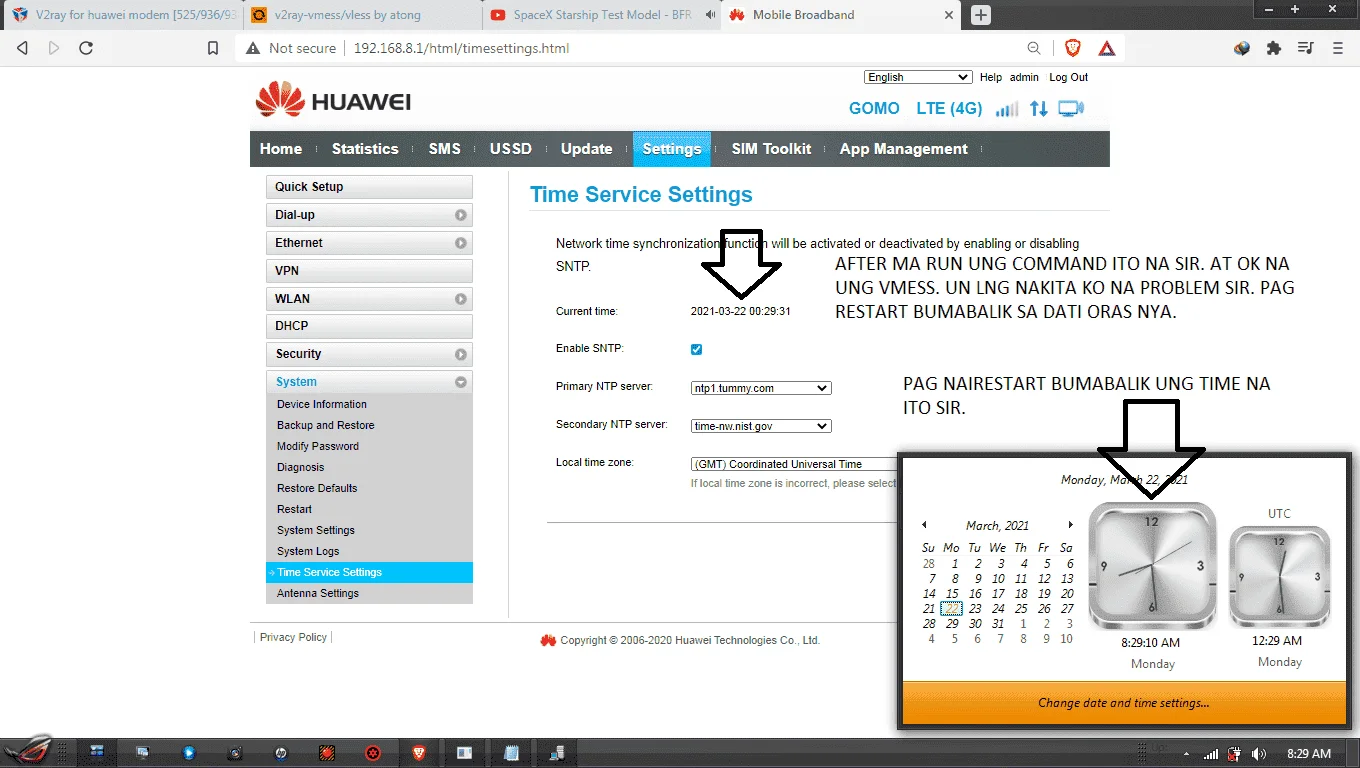The image size is (1360, 768).
Task: Collapse the System sidebar section
Action: tap(369, 382)
